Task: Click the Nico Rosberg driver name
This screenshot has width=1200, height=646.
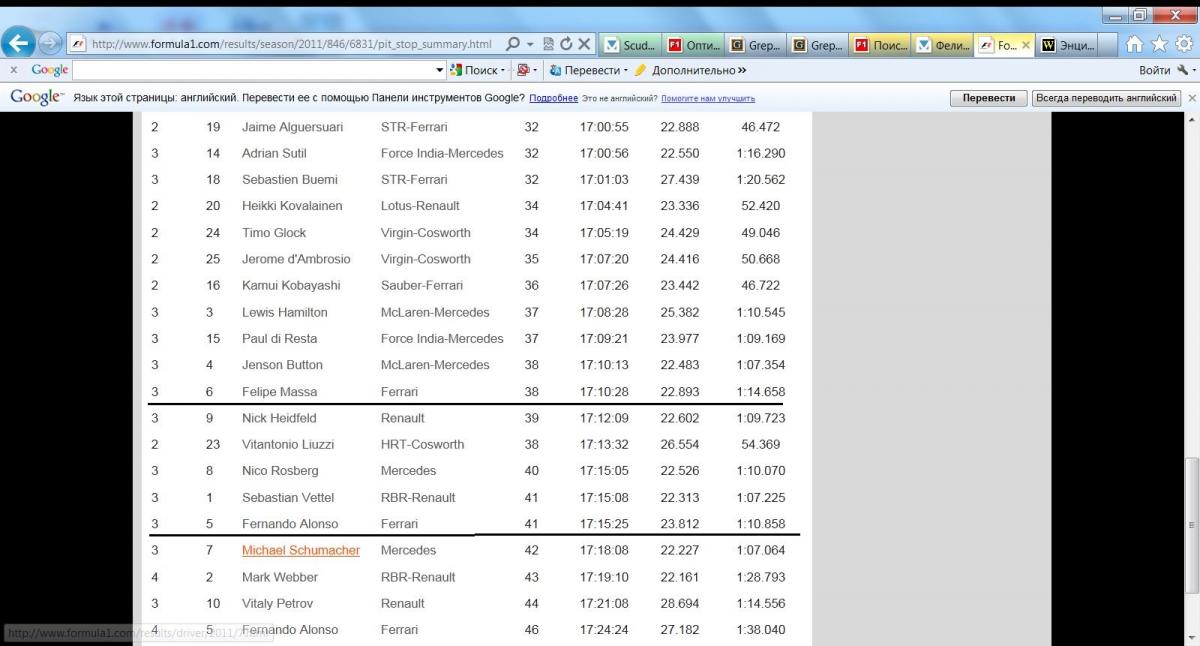Action: pyautogui.click(x=280, y=471)
